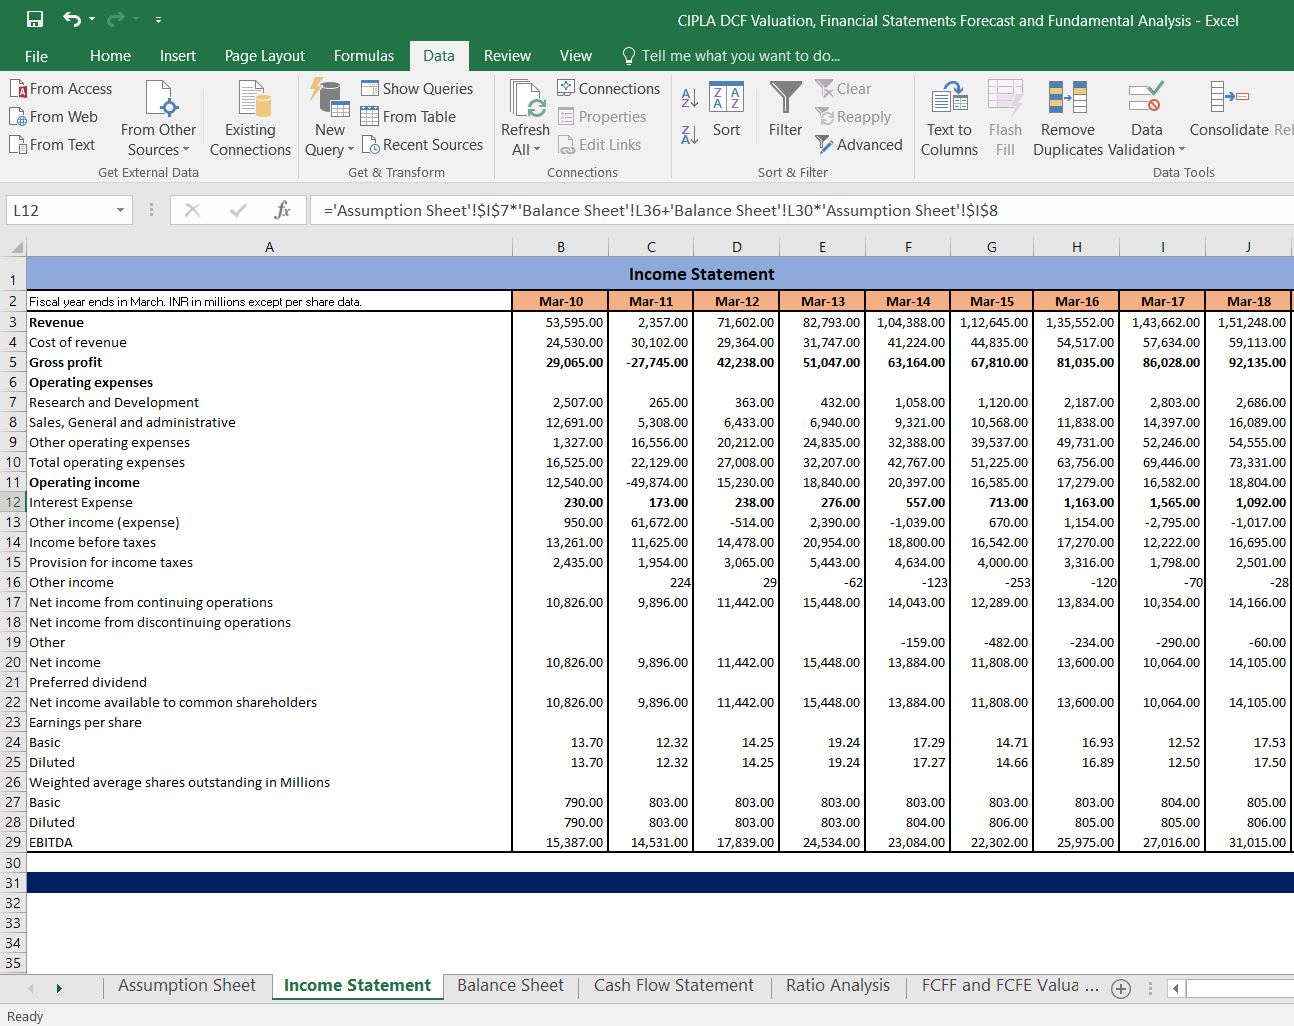Open the Ratio Analysis sheet tab

(x=838, y=985)
